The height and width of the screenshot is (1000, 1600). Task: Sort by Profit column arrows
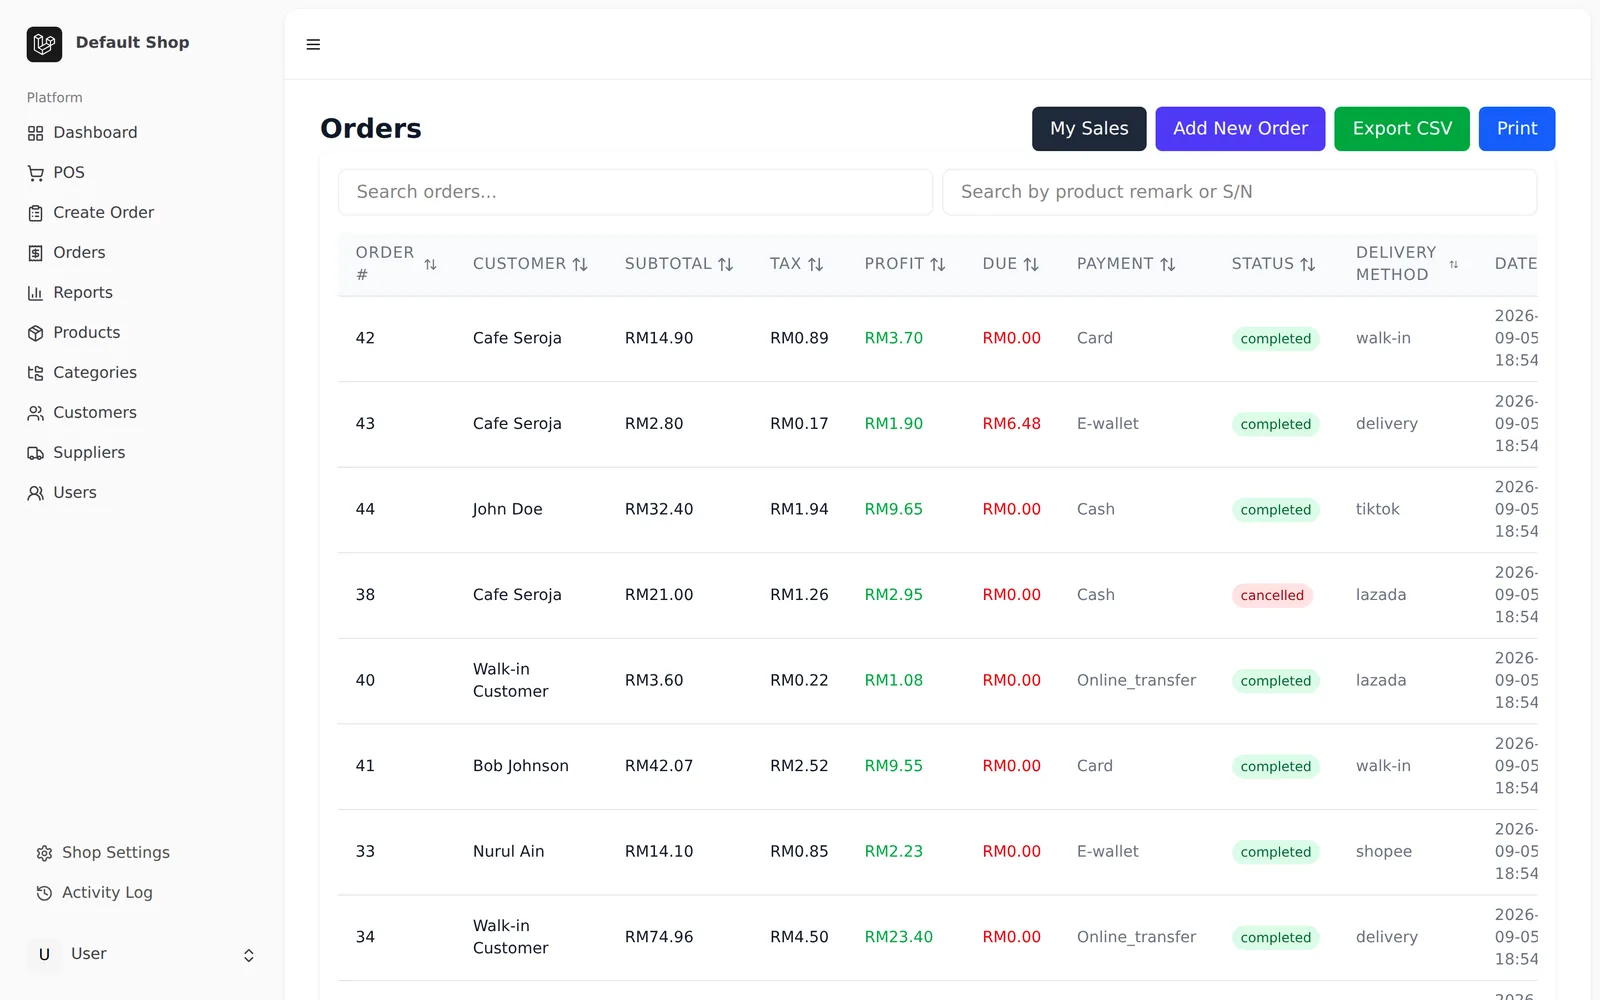pyautogui.click(x=938, y=264)
